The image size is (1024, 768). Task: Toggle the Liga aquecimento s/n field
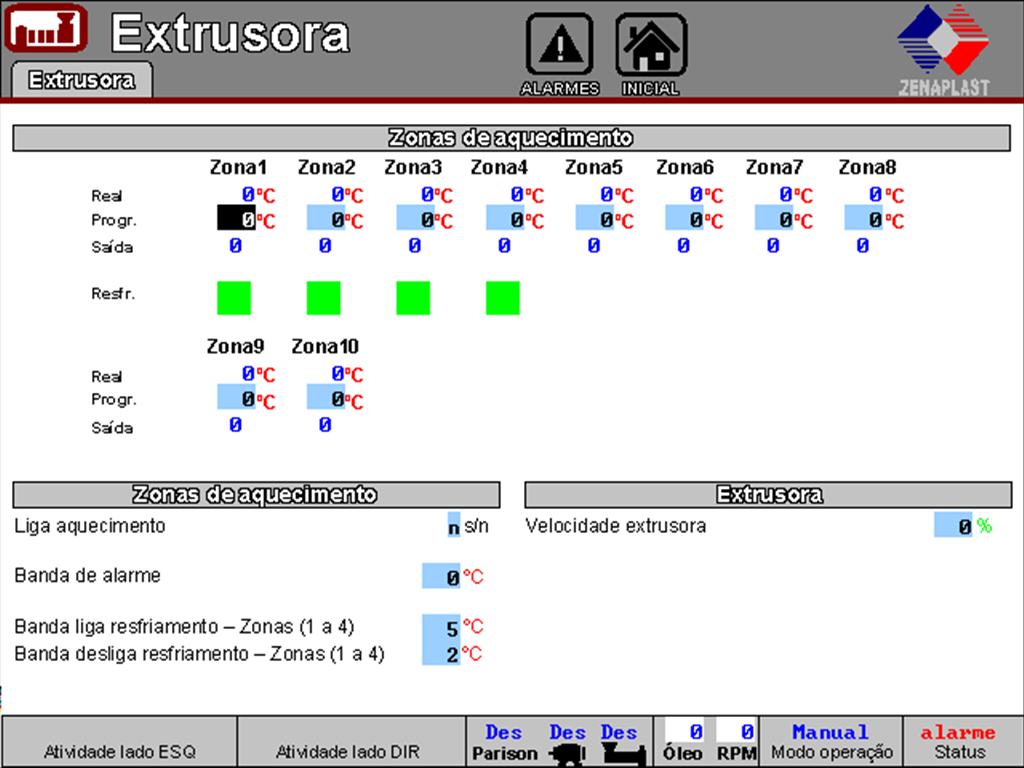point(453,526)
